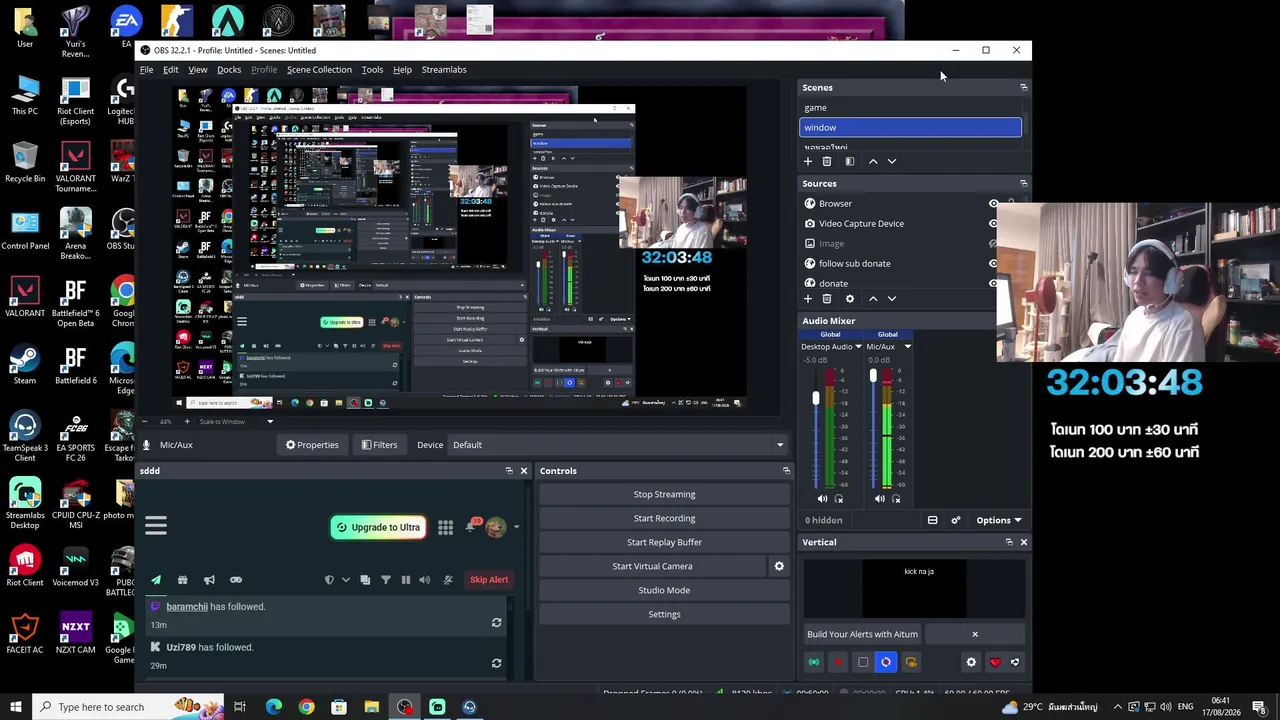Open the Edit menu
This screenshot has height=720, width=1280.
171,70
